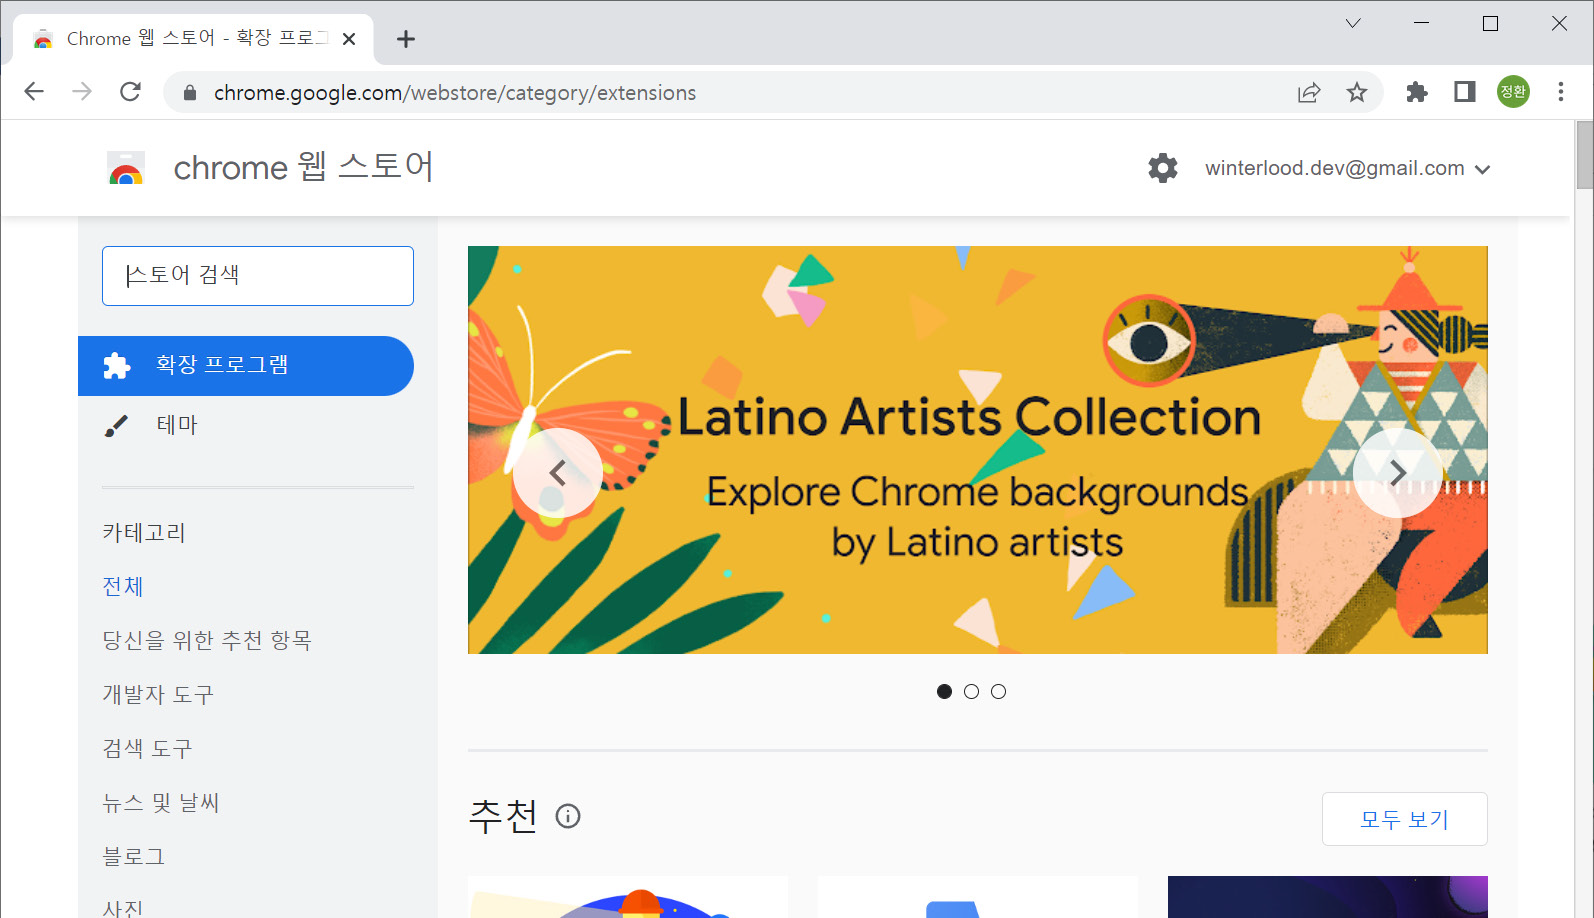
Task: Click the 확장 프로그램 puzzle piece icon
Action: [x=117, y=366]
